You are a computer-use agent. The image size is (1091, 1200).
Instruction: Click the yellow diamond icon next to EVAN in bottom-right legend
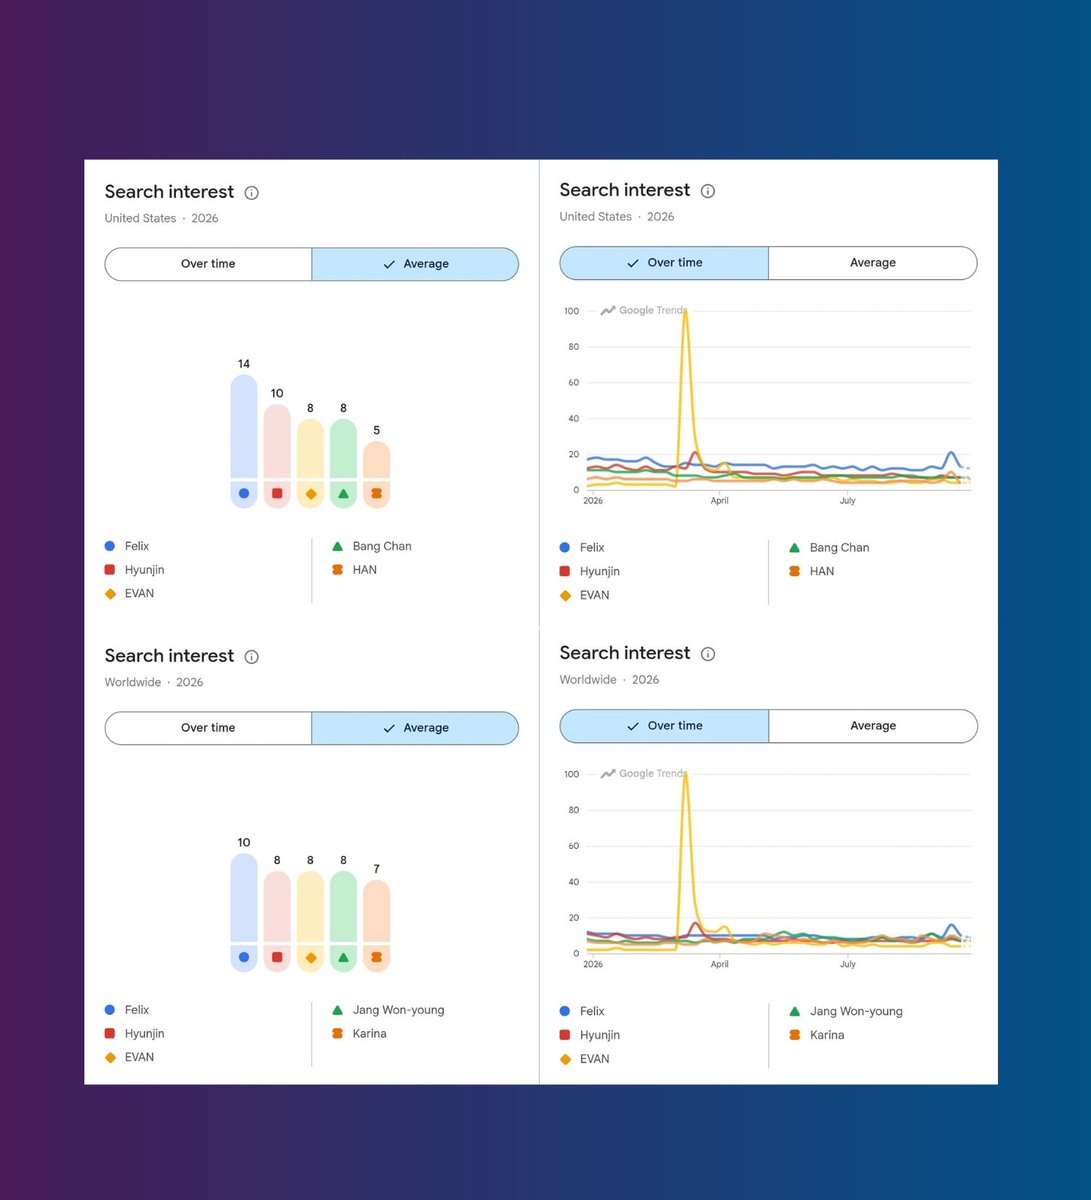click(565, 1059)
